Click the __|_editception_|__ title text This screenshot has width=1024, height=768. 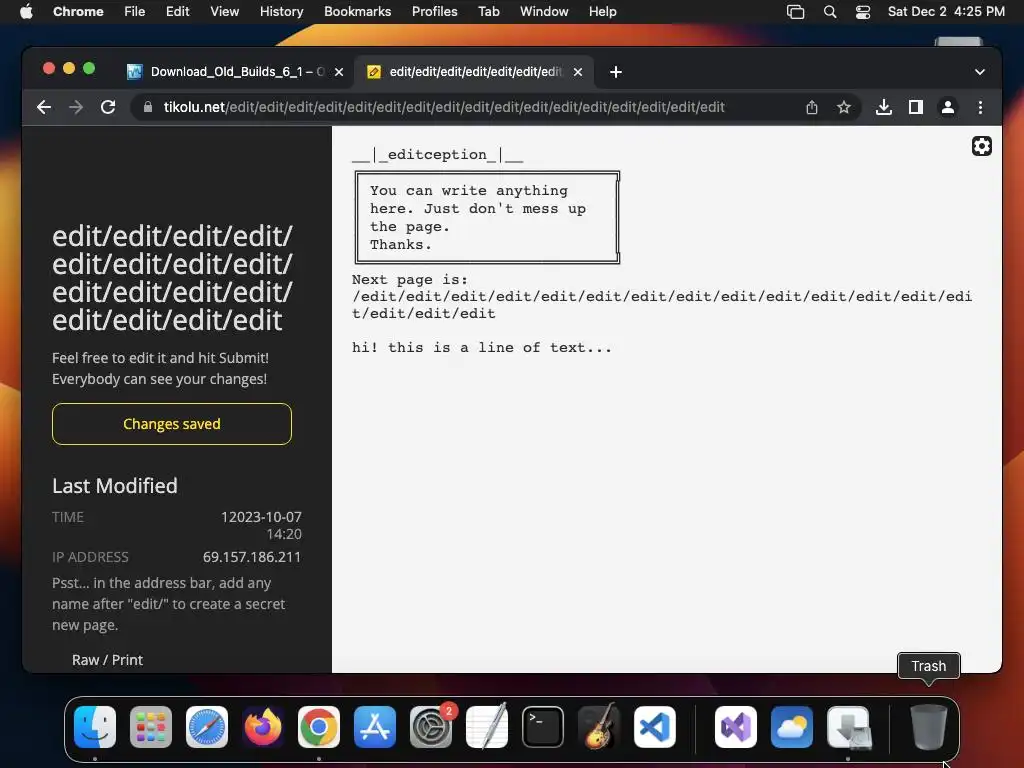click(x=438, y=155)
